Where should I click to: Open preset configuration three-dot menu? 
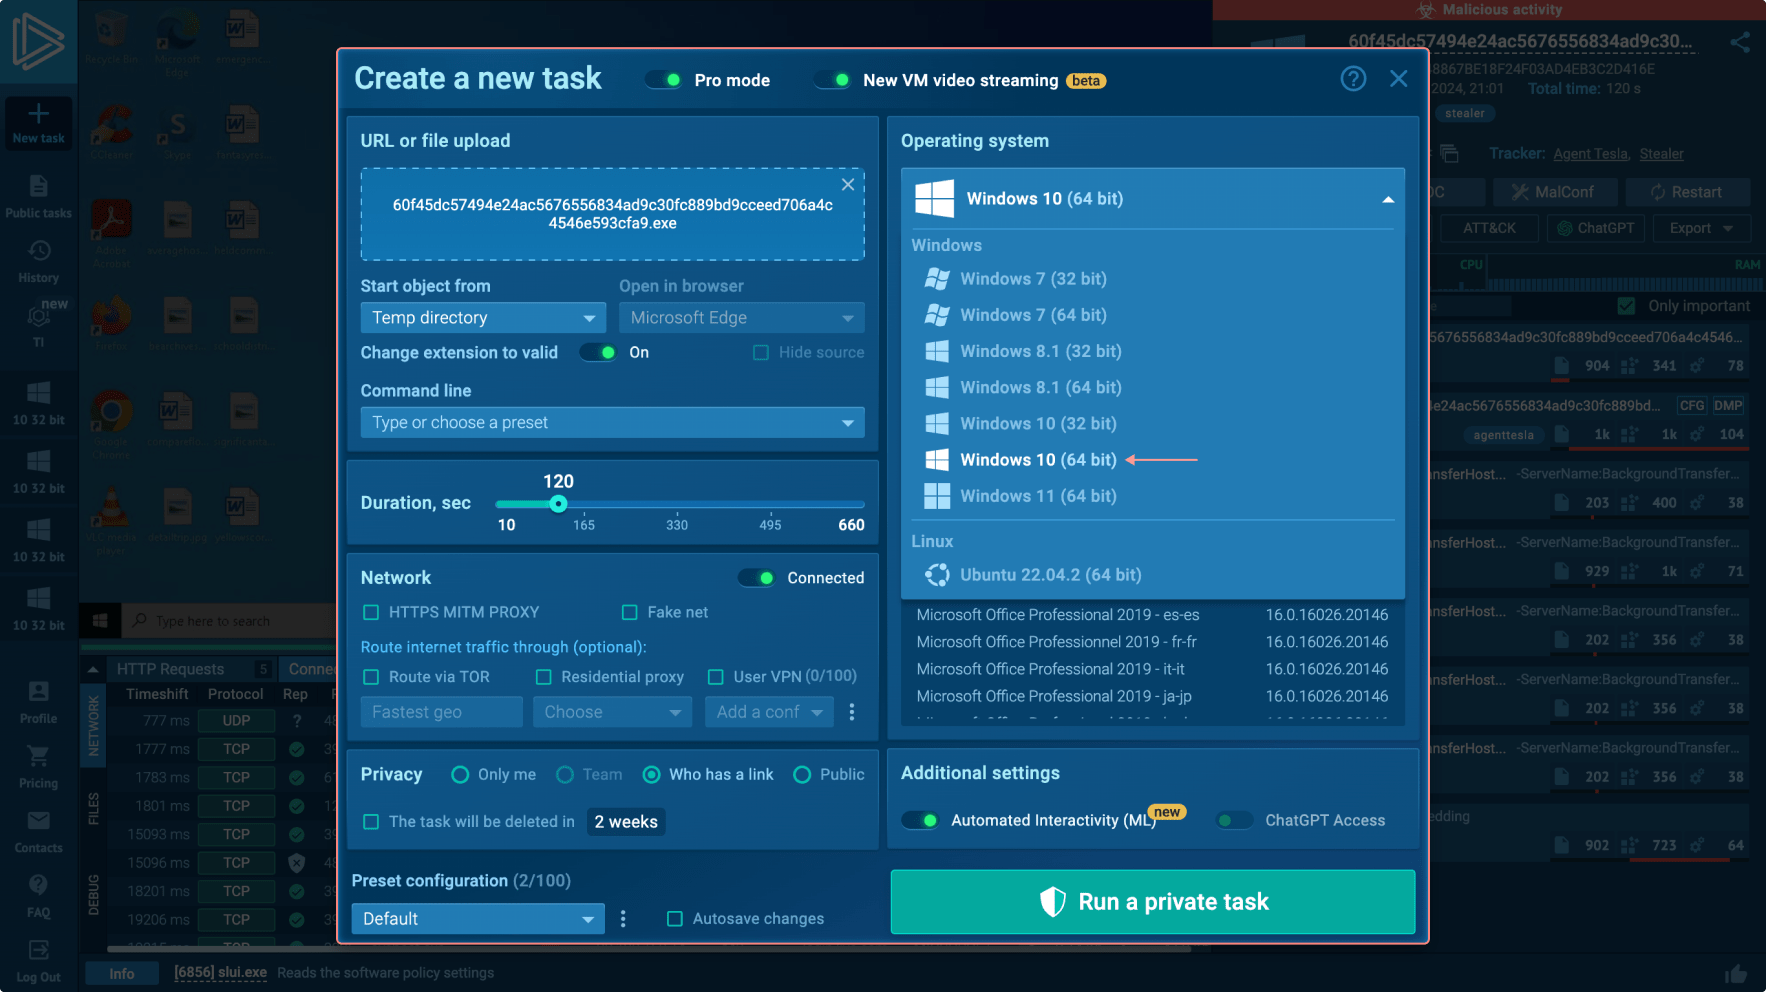coord(623,919)
